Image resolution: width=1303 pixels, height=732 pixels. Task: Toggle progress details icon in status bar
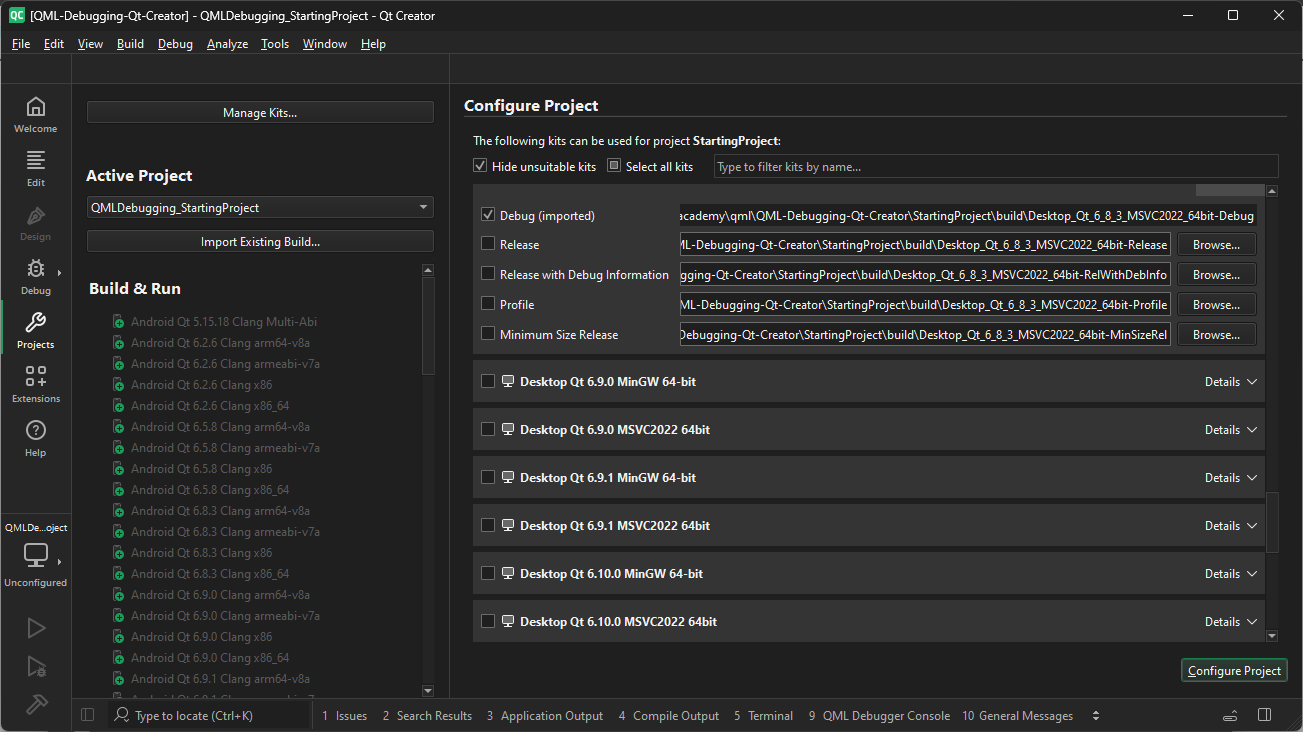pos(1231,715)
